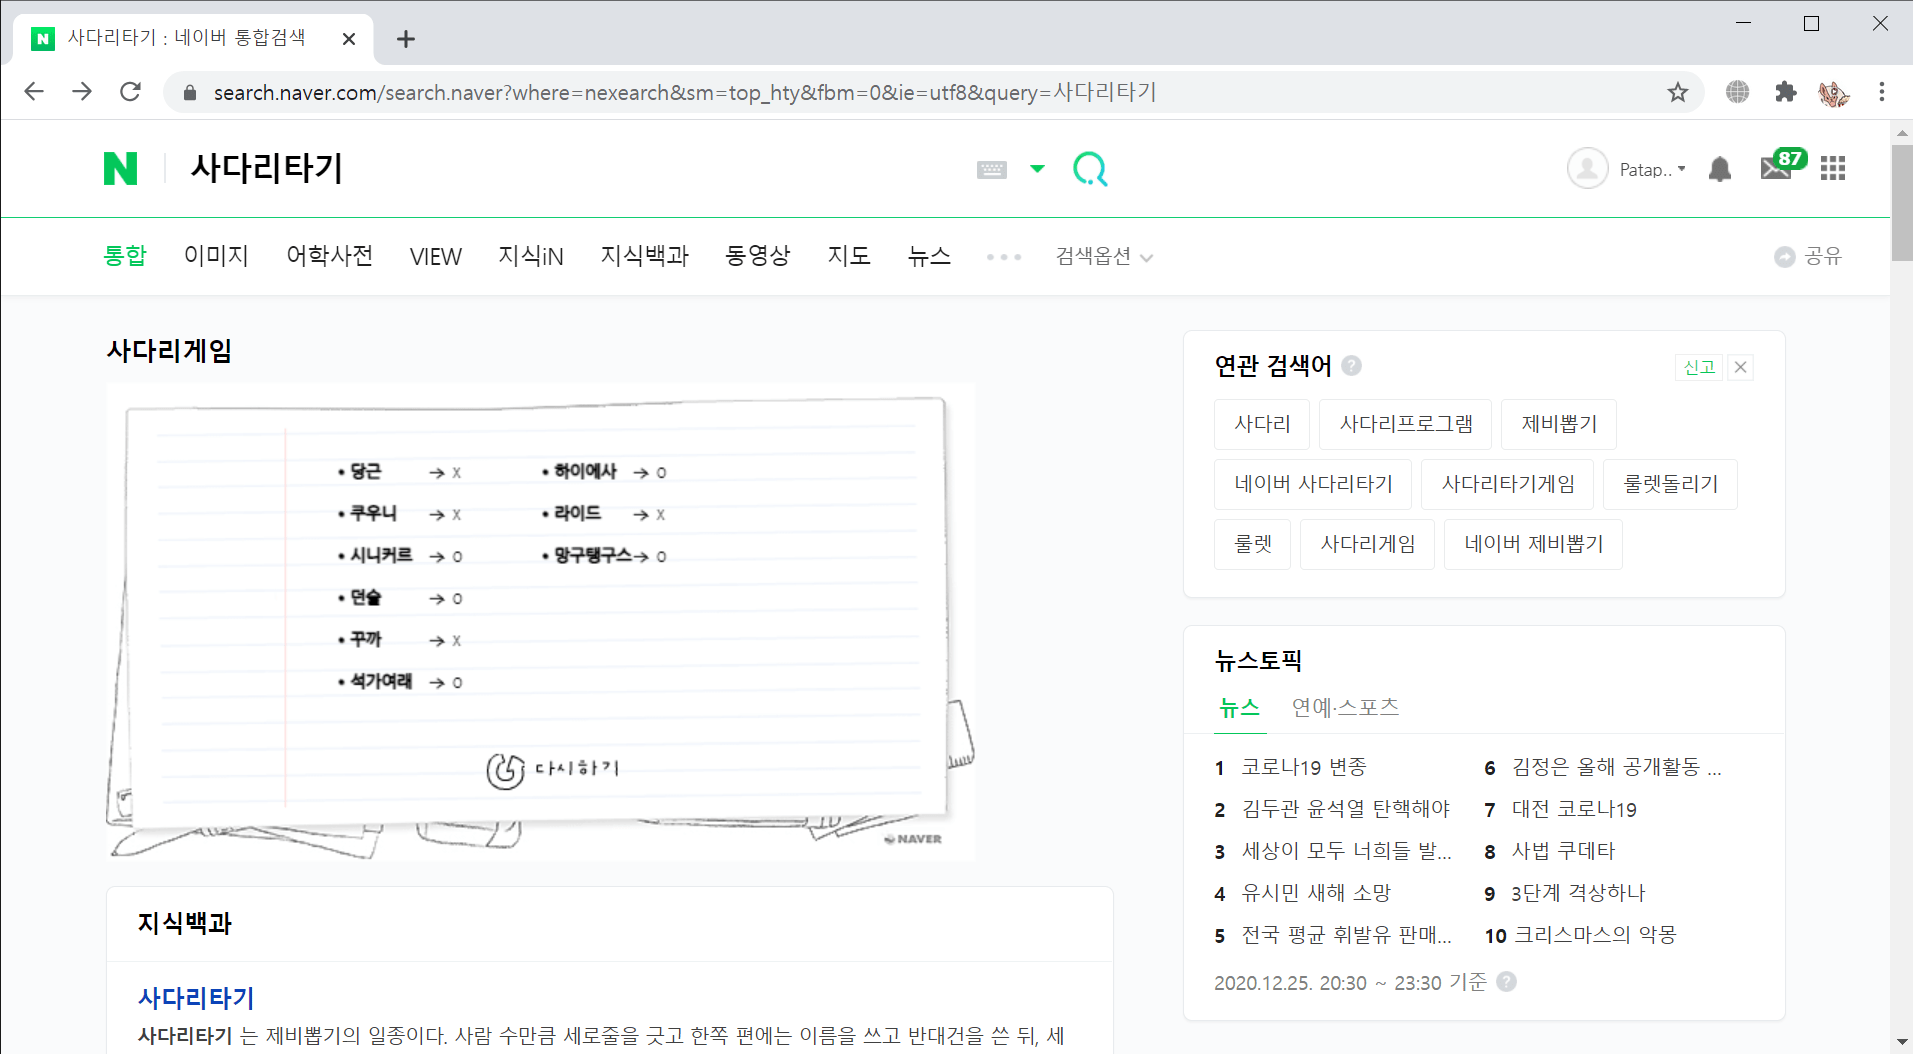Screen dimensions: 1913x1054
Task: Switch to the 지식iN tab
Action: (531, 256)
